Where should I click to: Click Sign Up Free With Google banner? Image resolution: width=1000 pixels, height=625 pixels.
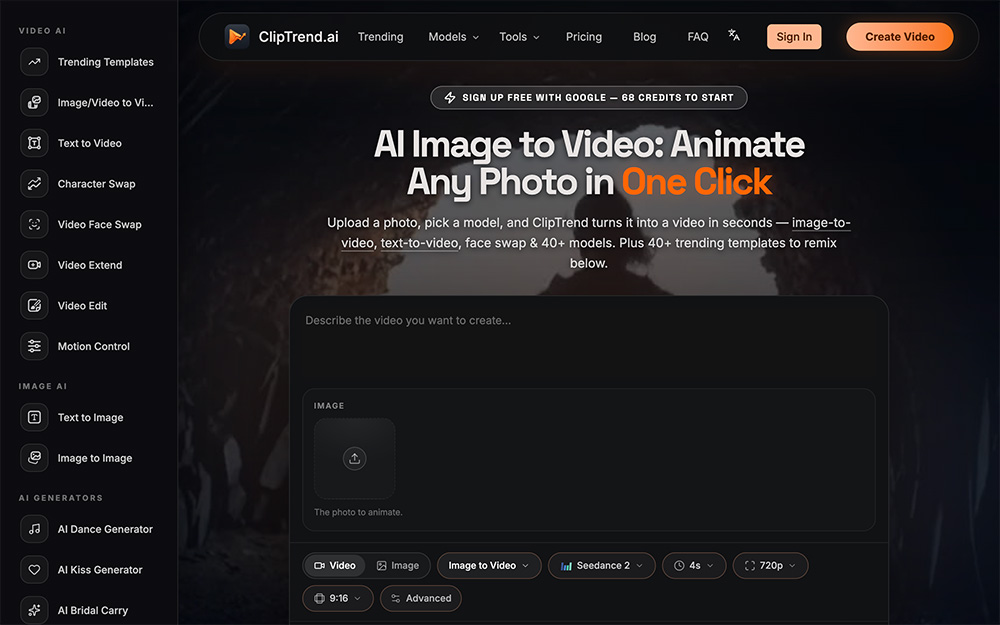(x=589, y=98)
